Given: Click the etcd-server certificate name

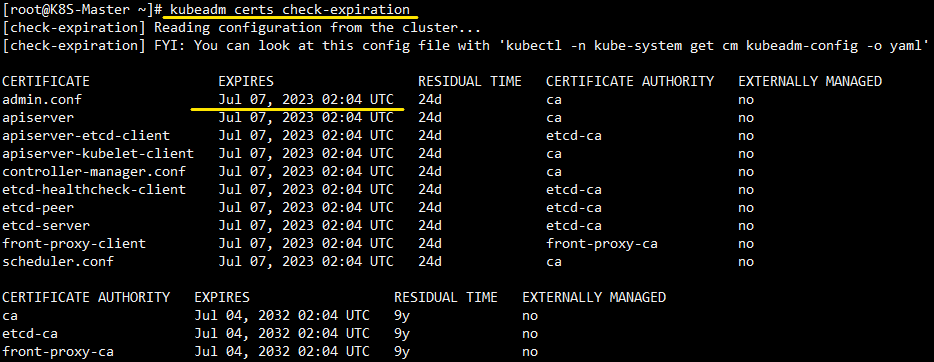Looking at the screenshot, I should [46, 226].
